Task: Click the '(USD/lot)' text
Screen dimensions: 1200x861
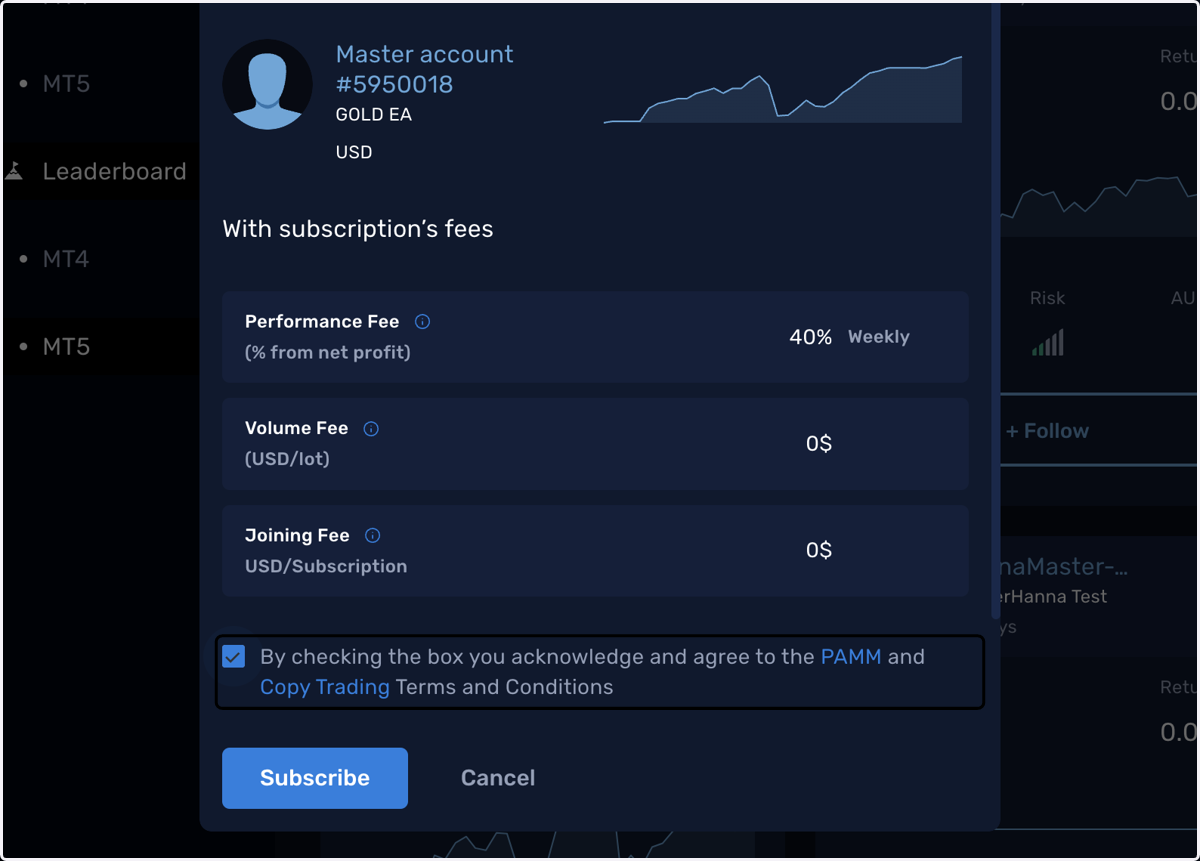Action: [287, 459]
